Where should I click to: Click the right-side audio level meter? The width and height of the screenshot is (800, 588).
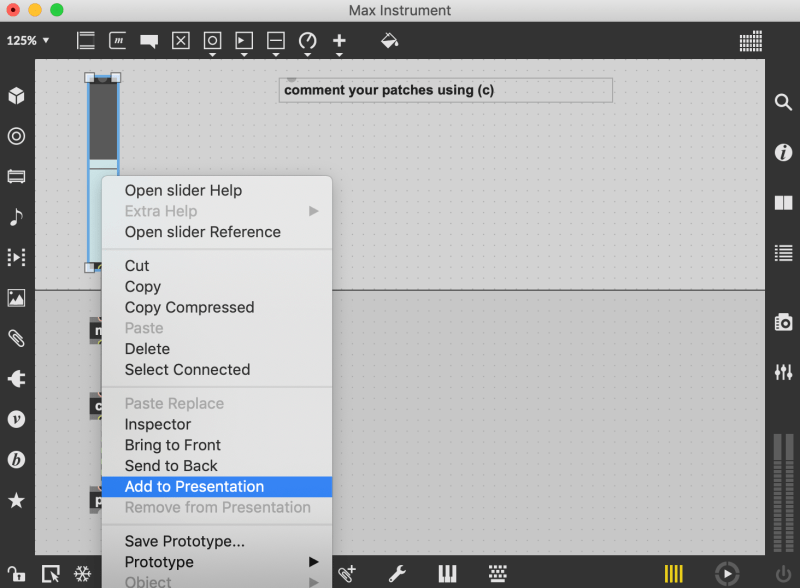(783, 493)
